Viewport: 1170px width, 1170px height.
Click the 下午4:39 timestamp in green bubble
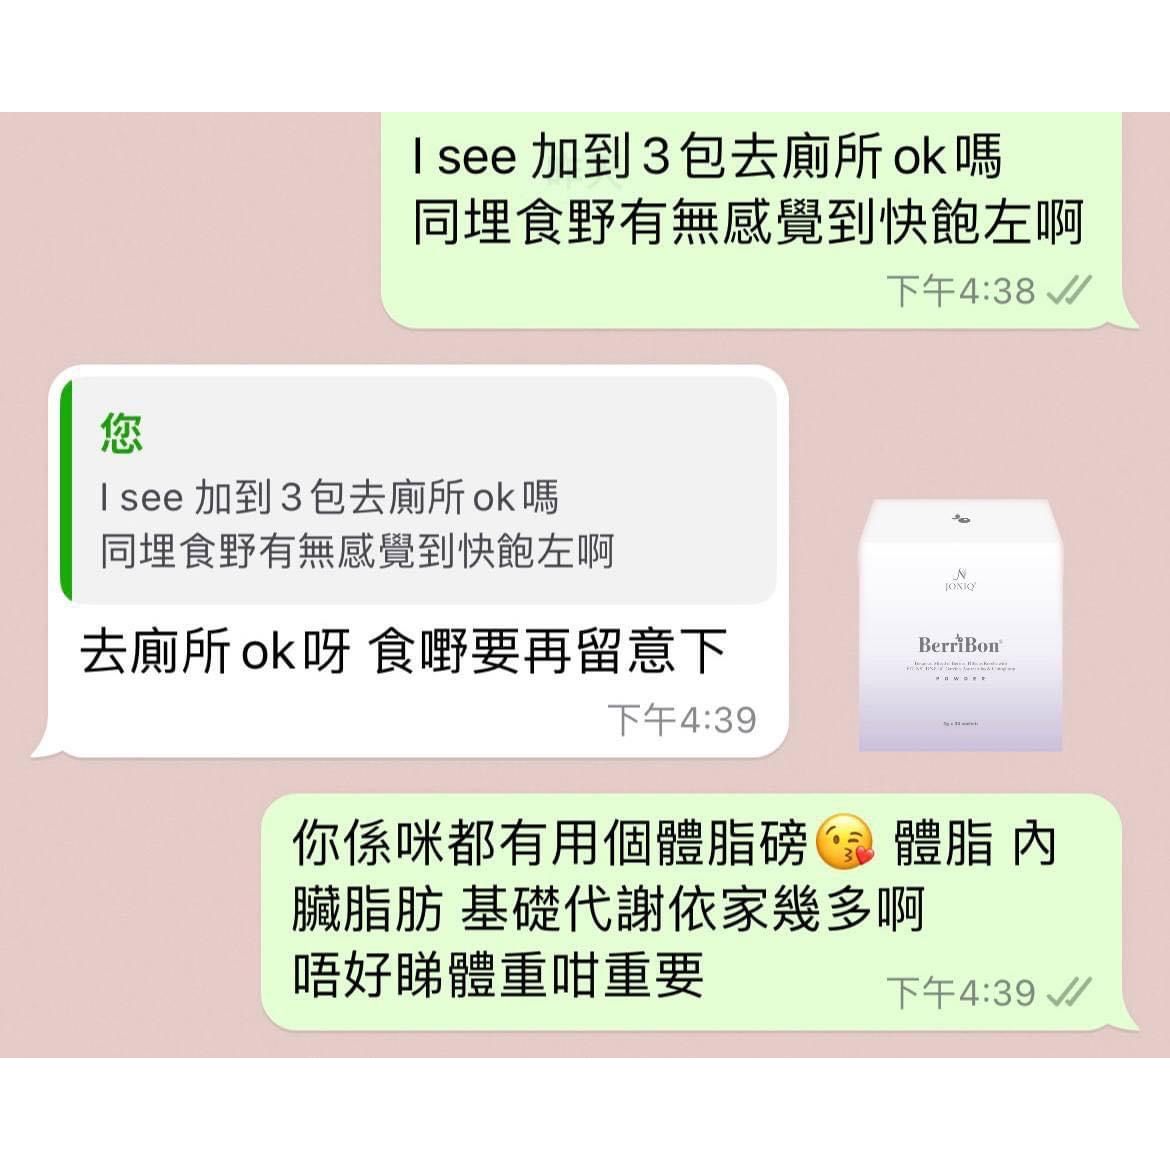coord(961,993)
